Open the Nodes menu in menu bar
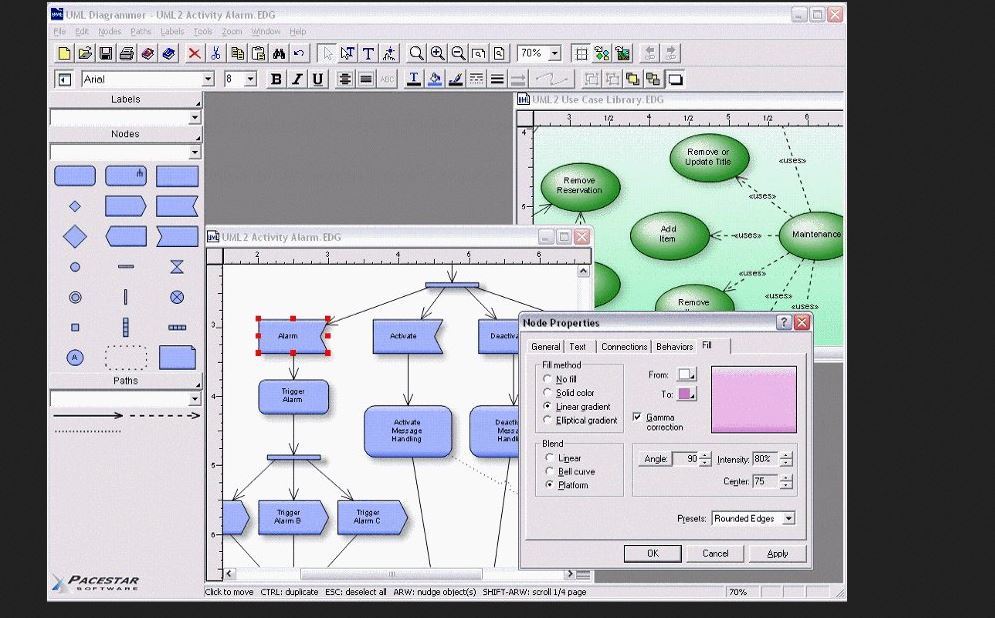 click(109, 31)
